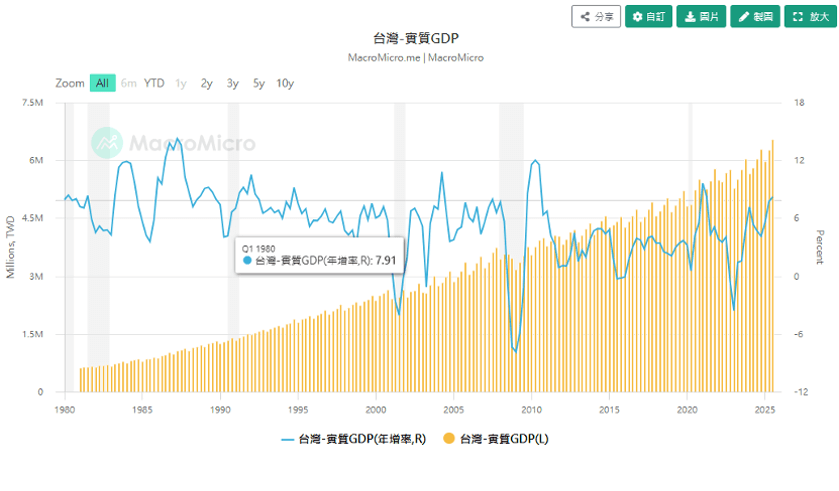This screenshot has height=491, width=839.
Task: Set zoom range to 3y
Action: pos(232,83)
